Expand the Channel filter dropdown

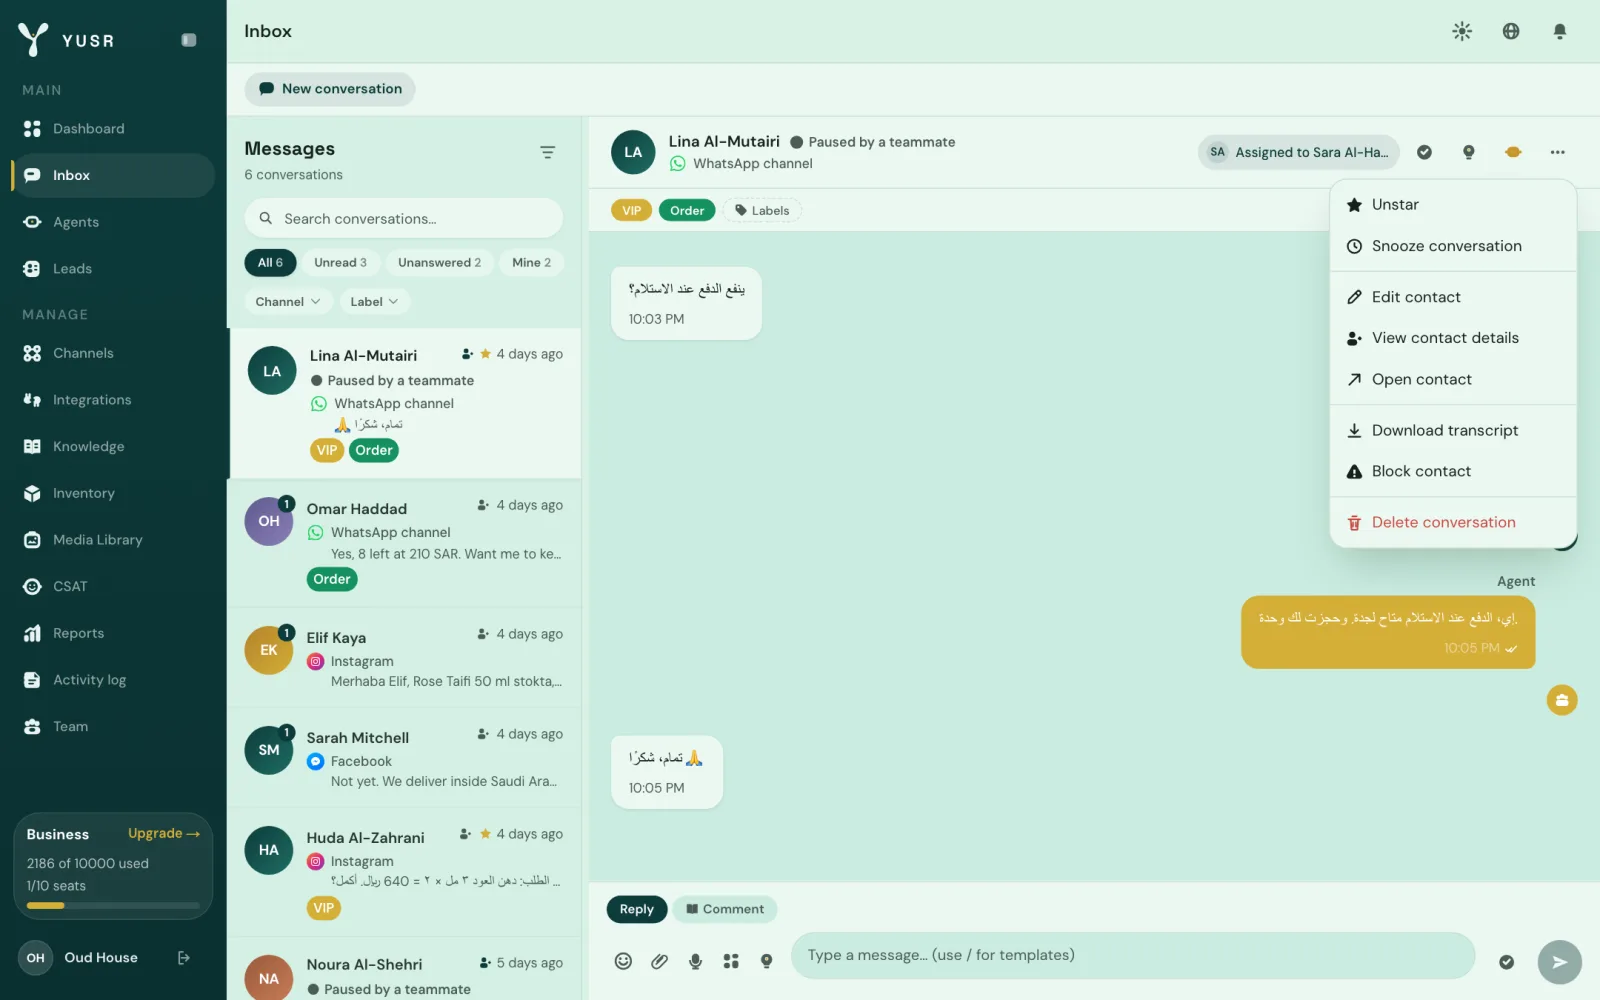pyautogui.click(x=287, y=302)
